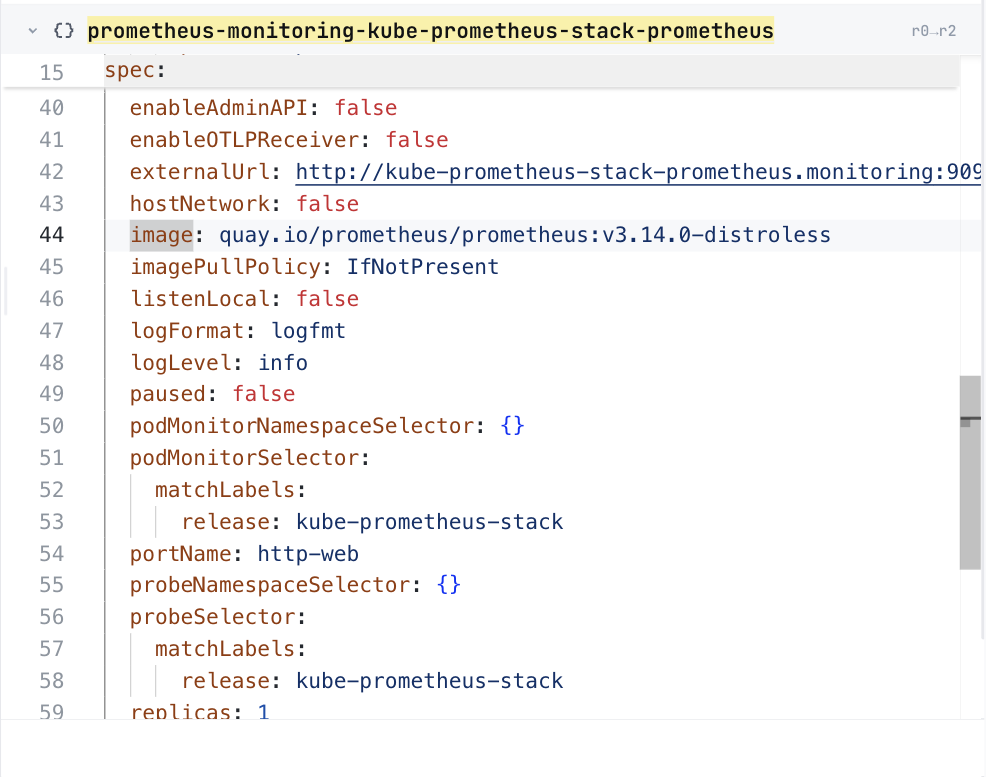The image size is (986, 777).
Task: Click the curly braces resource type icon
Action: (x=64, y=30)
